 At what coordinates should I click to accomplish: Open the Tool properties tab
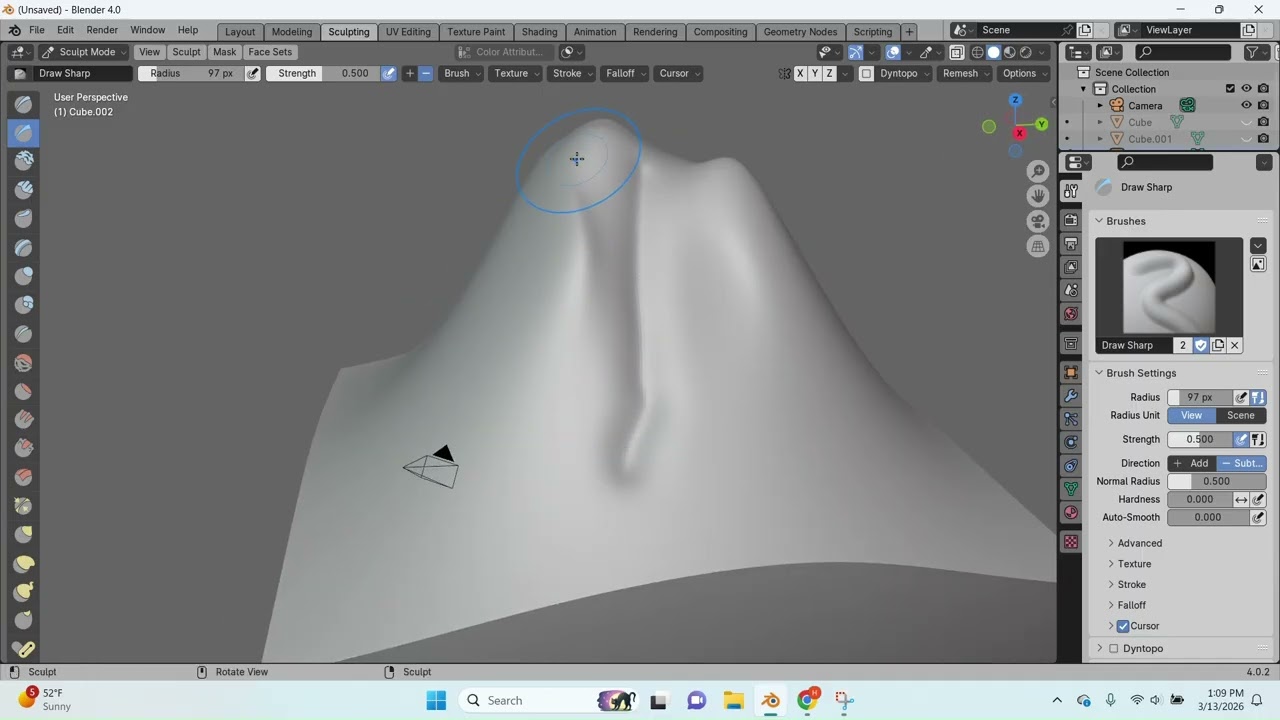click(1071, 190)
